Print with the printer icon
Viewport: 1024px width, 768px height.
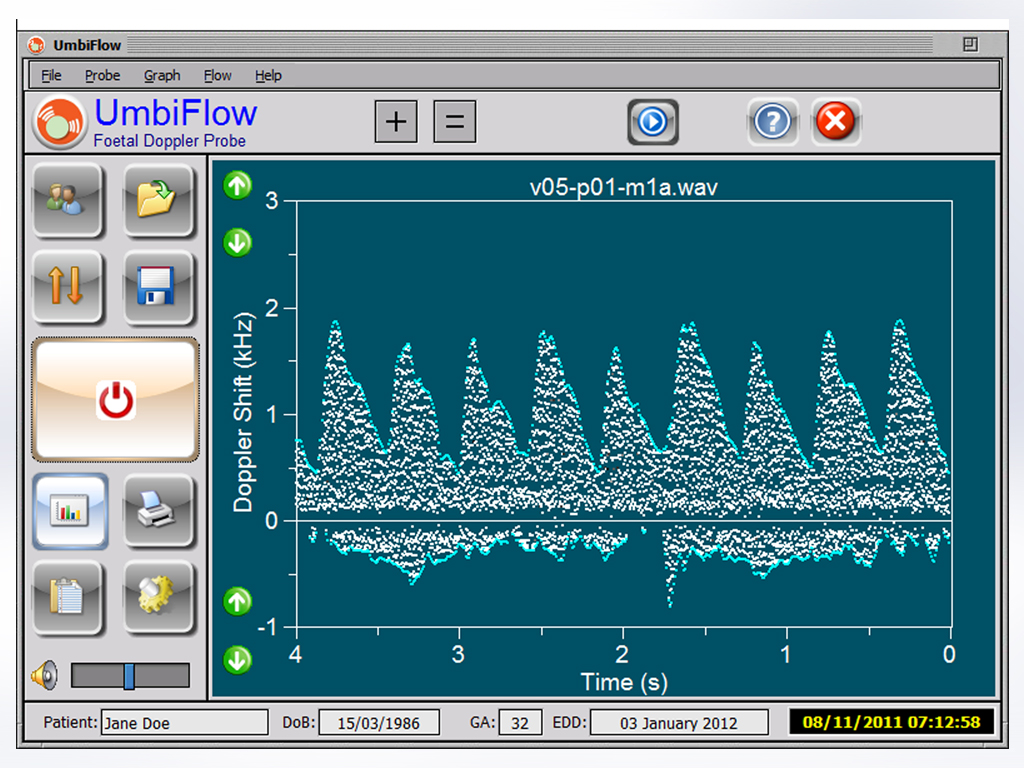tap(157, 511)
